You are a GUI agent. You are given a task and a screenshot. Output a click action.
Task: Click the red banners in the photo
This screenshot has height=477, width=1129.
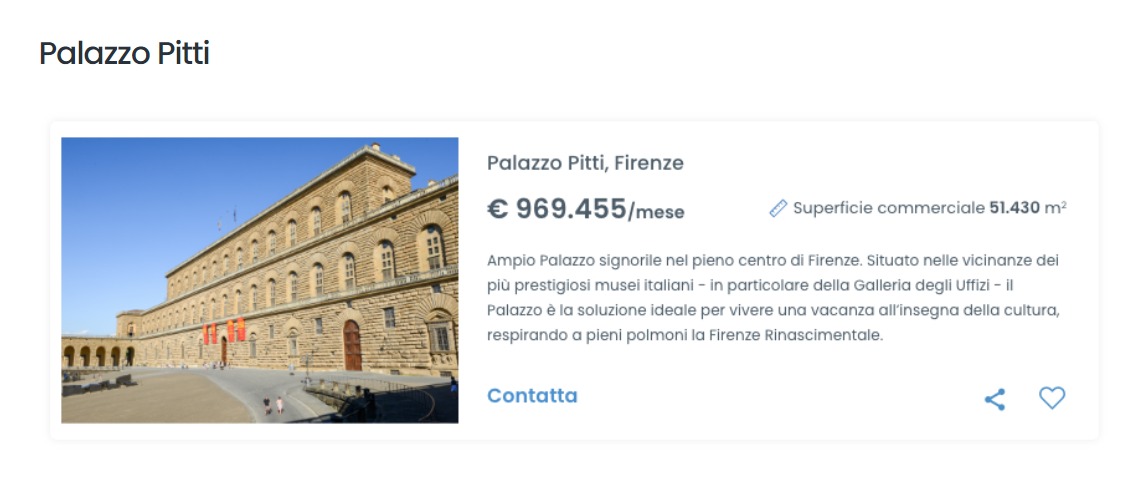click(x=225, y=331)
